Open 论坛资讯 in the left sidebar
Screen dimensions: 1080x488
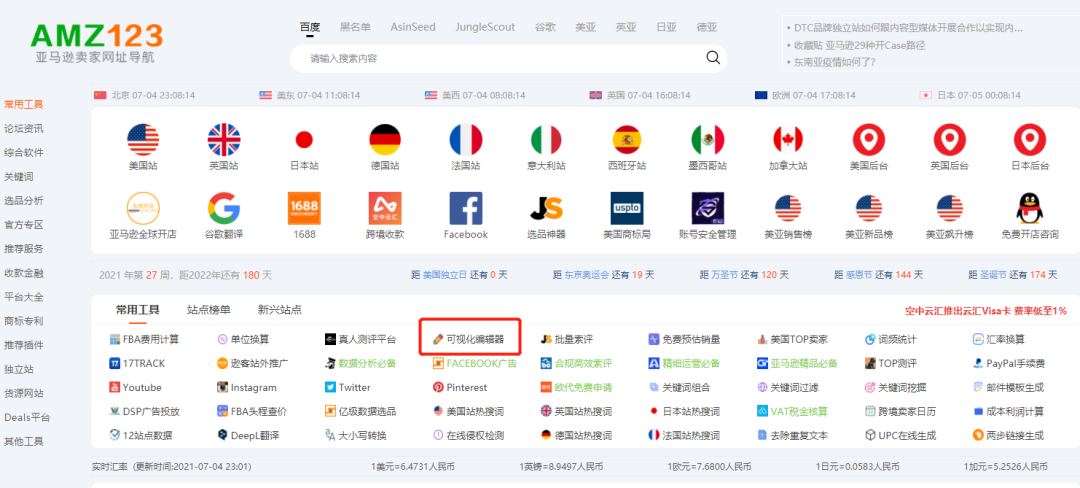pyautogui.click(x=23, y=129)
